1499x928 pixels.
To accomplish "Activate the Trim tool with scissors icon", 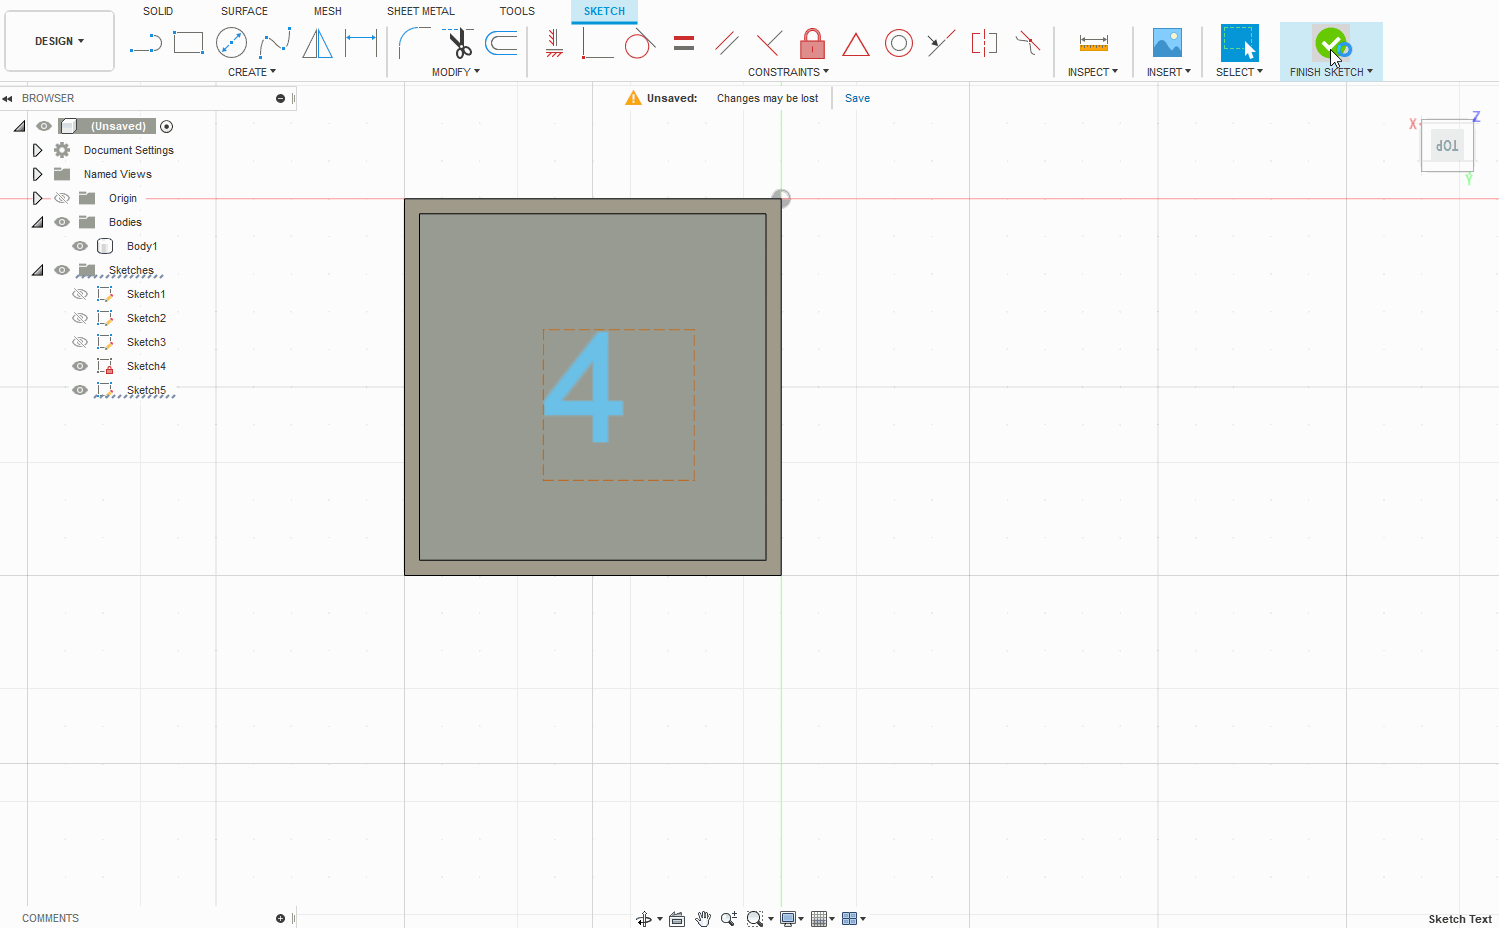I will pyautogui.click(x=459, y=43).
